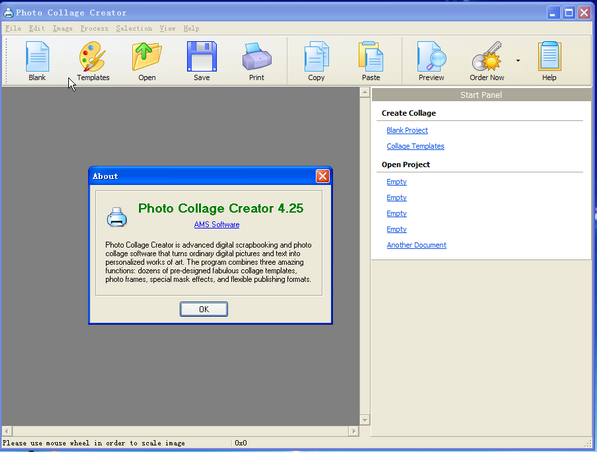Screen dimensions: 597x453
Task: Open the Selection menu
Action: point(134,29)
